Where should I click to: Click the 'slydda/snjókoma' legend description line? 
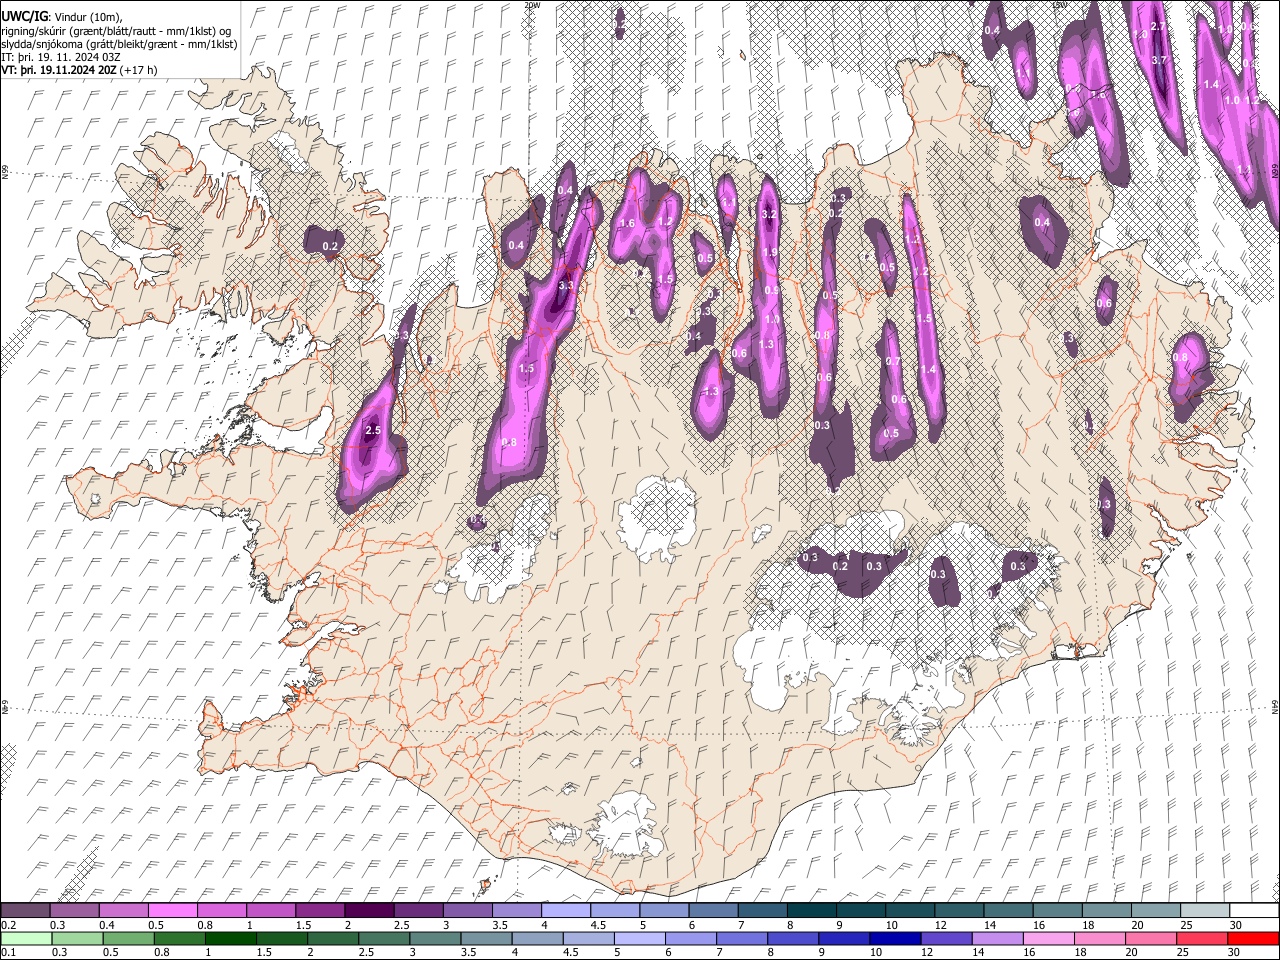tap(119, 44)
